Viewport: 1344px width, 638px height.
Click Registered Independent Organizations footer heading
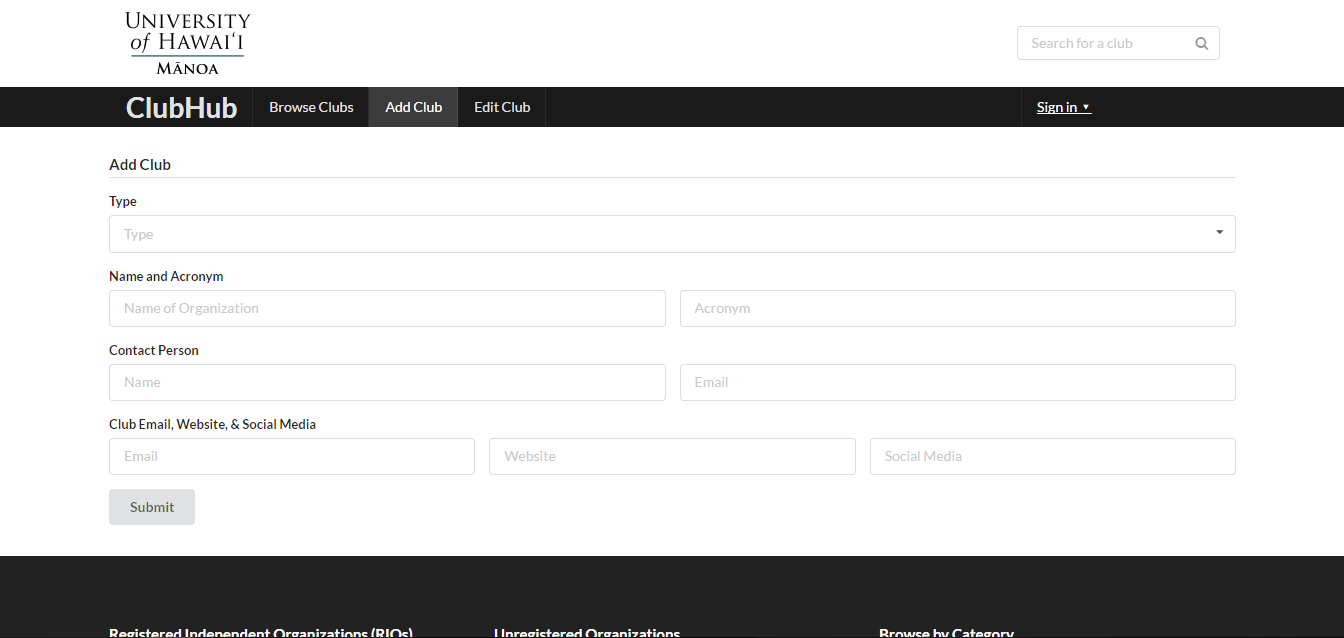pyautogui.click(x=261, y=632)
